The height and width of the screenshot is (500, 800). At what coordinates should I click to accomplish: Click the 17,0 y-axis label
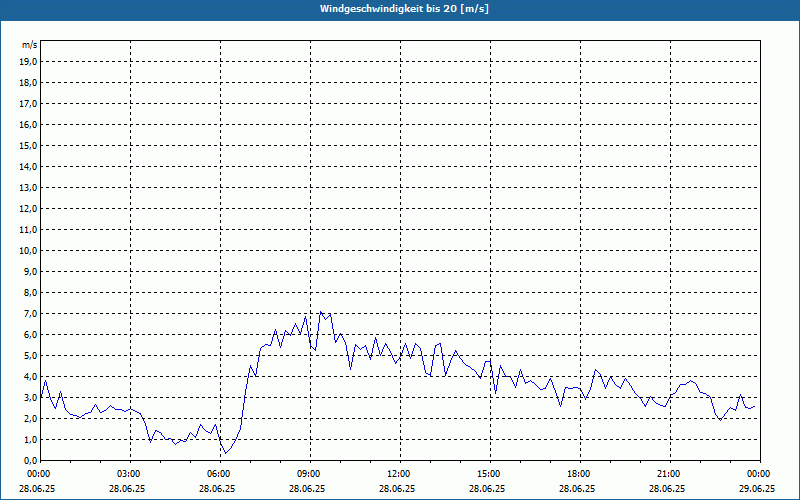click(x=28, y=104)
